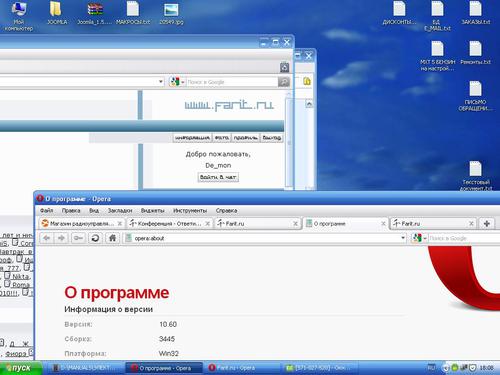This screenshot has width=500, height=375.
Task: Select the 20549.jpg image on the desktop
Action: point(171,13)
